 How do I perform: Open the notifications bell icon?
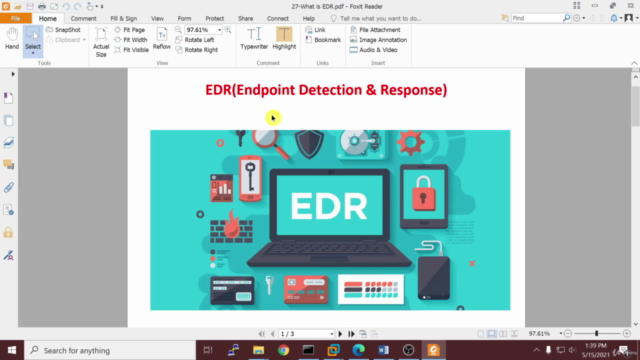614,18
